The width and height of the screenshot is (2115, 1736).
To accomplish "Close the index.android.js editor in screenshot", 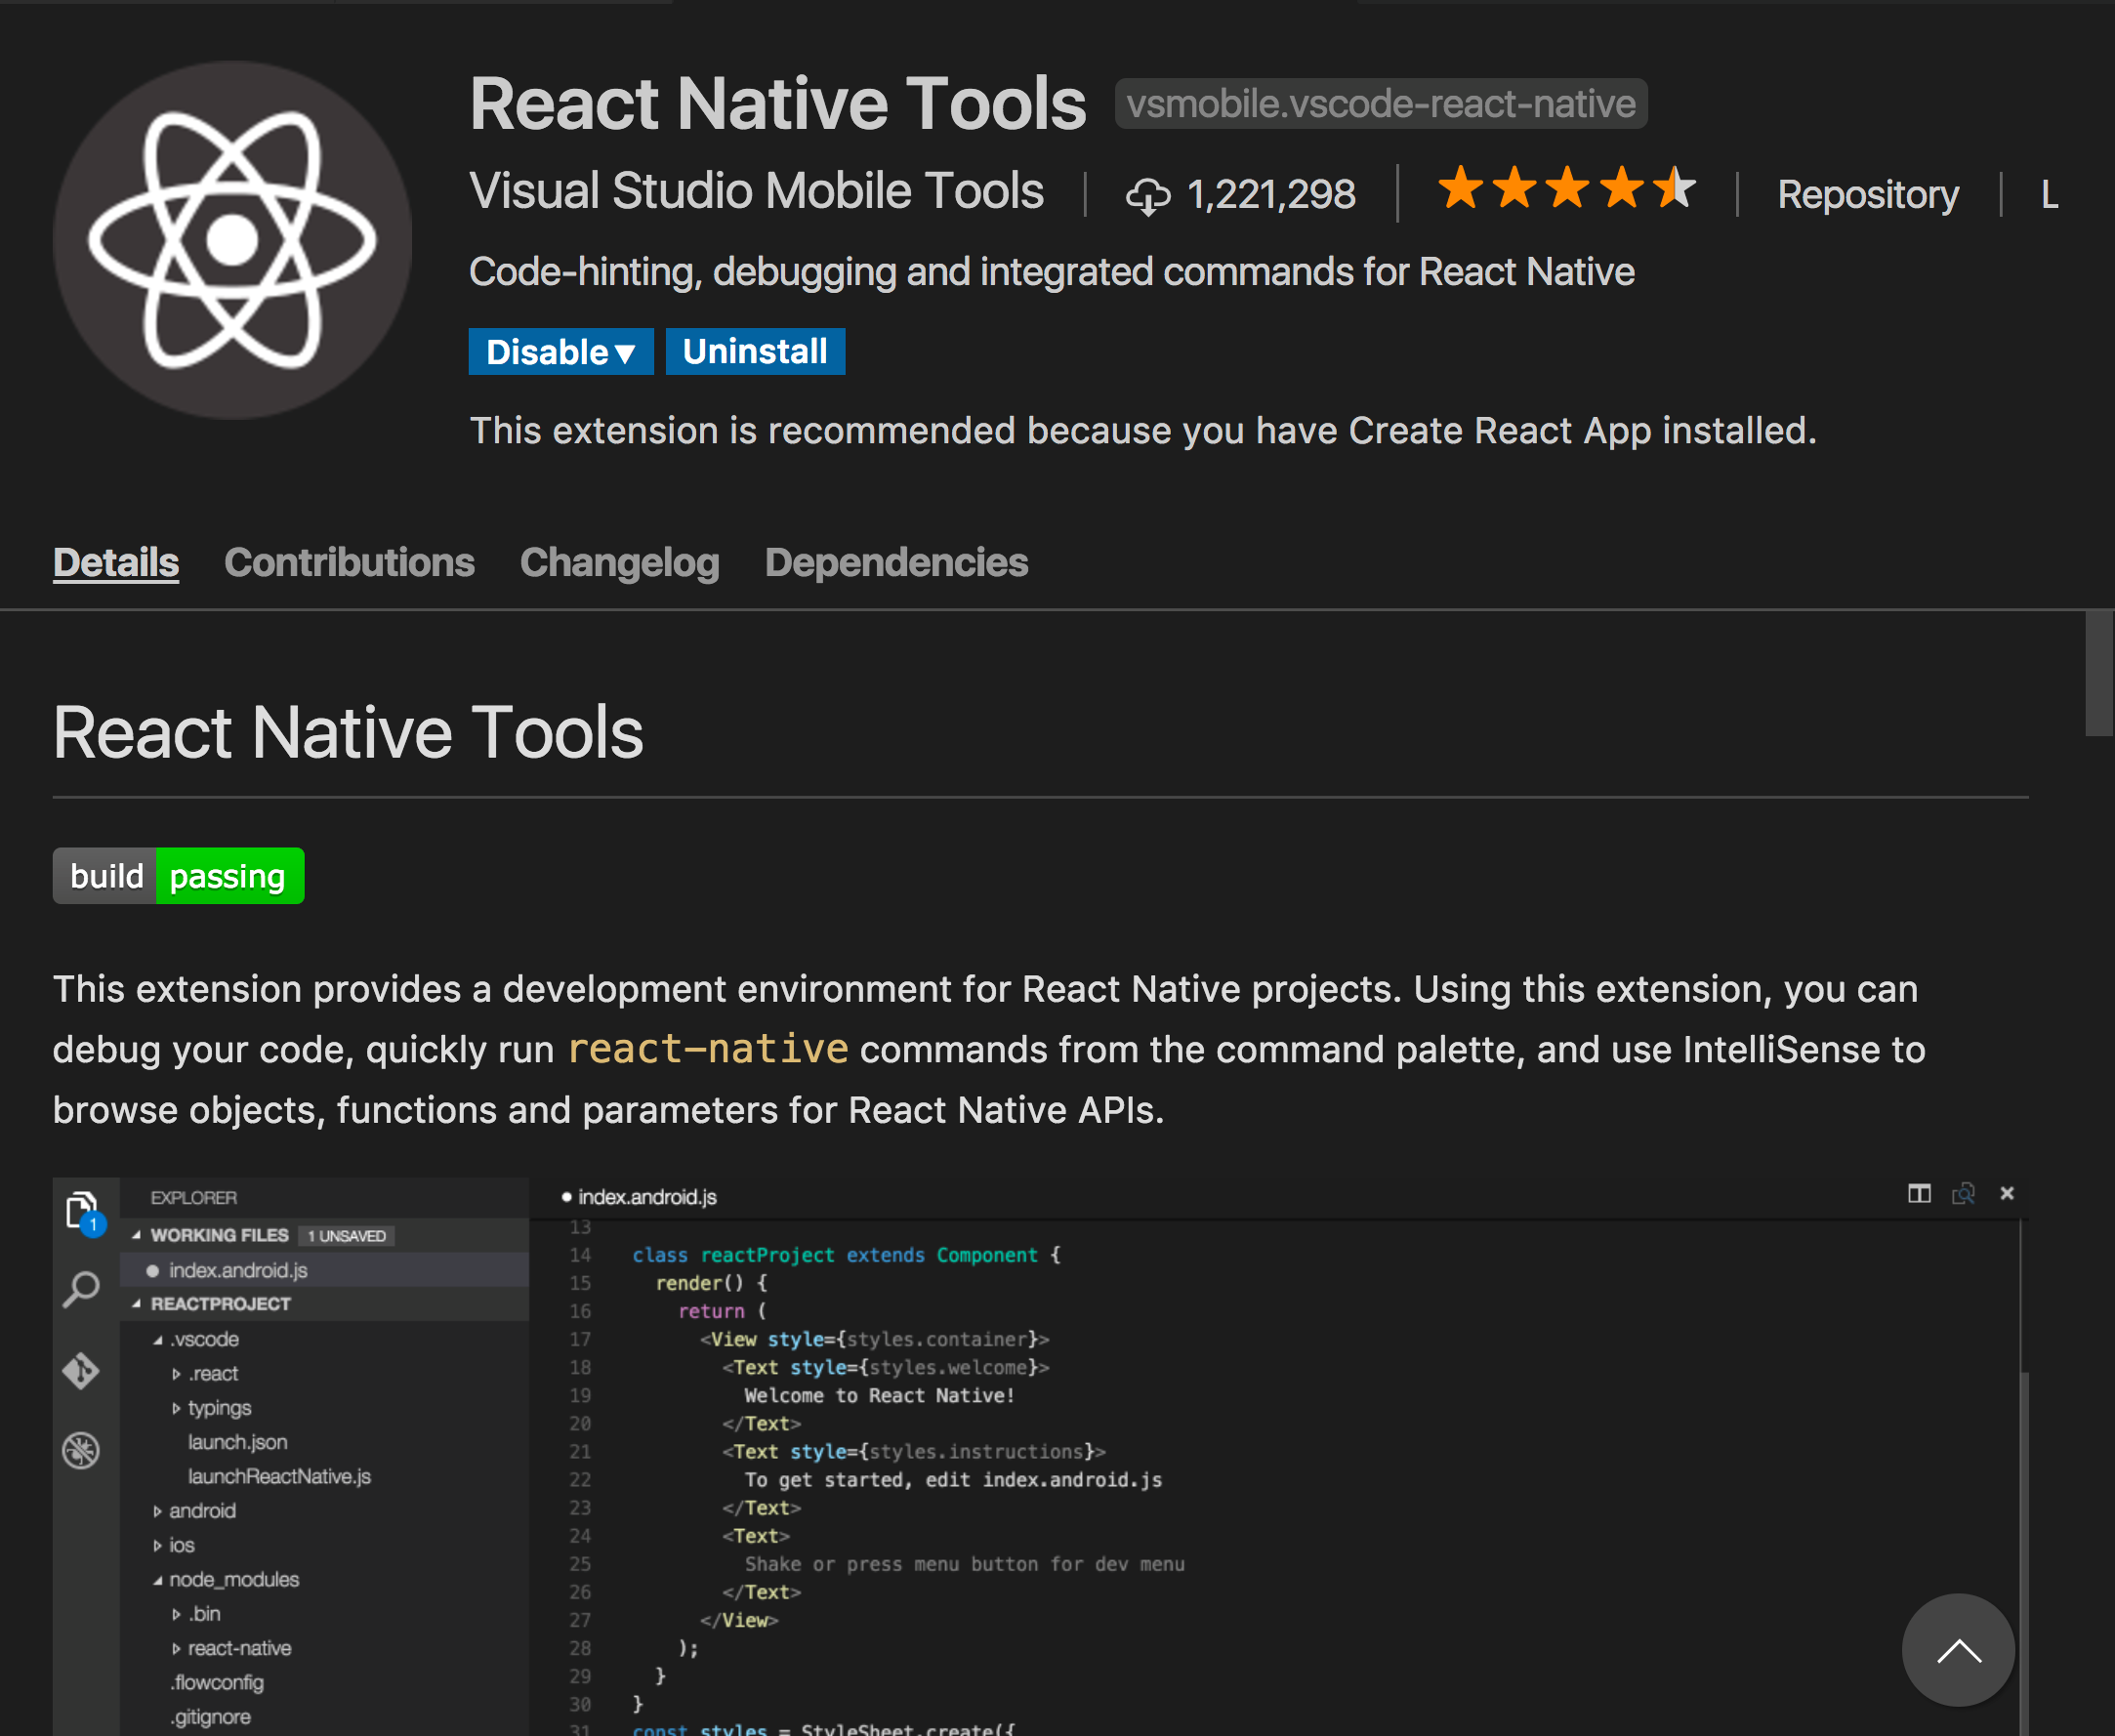I will [2006, 1193].
